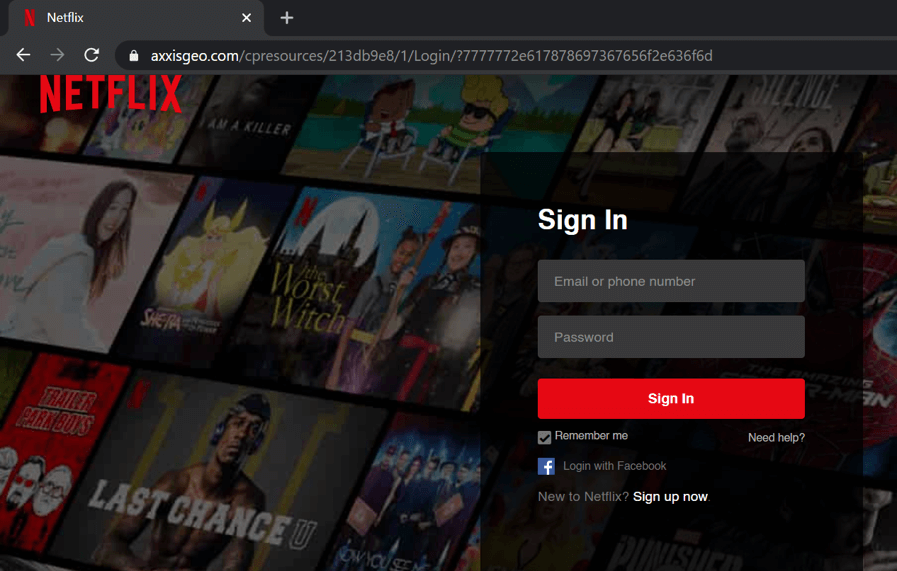Open a new tab with the plus icon

[287, 18]
